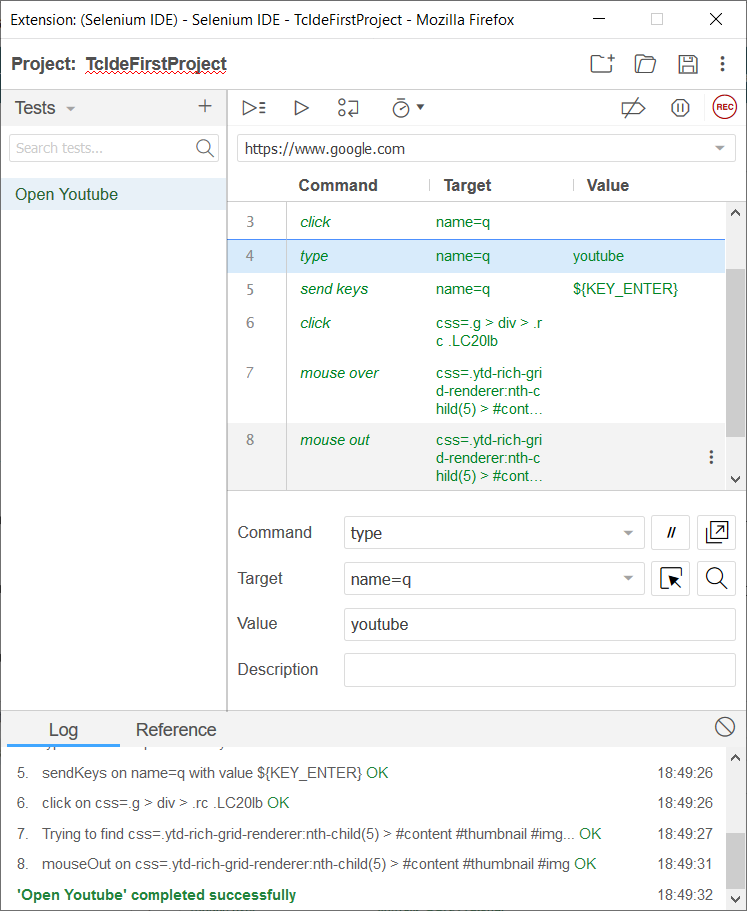Click youtube value cell in row 4
This screenshot has width=751, height=911.
pos(598,256)
